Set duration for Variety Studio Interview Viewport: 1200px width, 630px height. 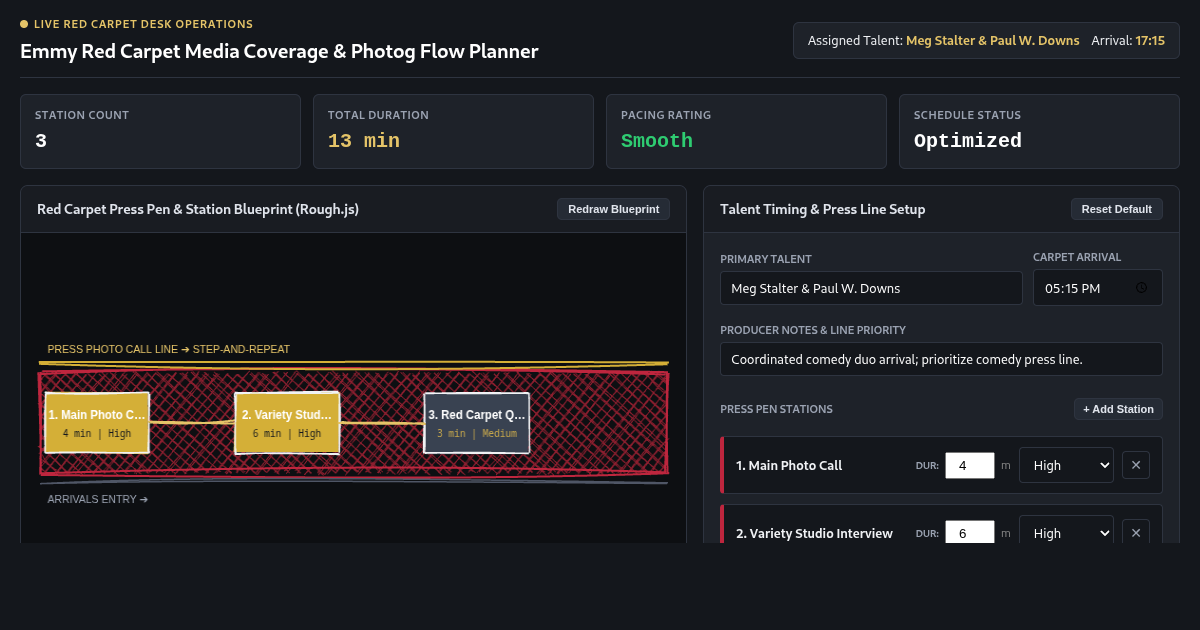(x=970, y=533)
